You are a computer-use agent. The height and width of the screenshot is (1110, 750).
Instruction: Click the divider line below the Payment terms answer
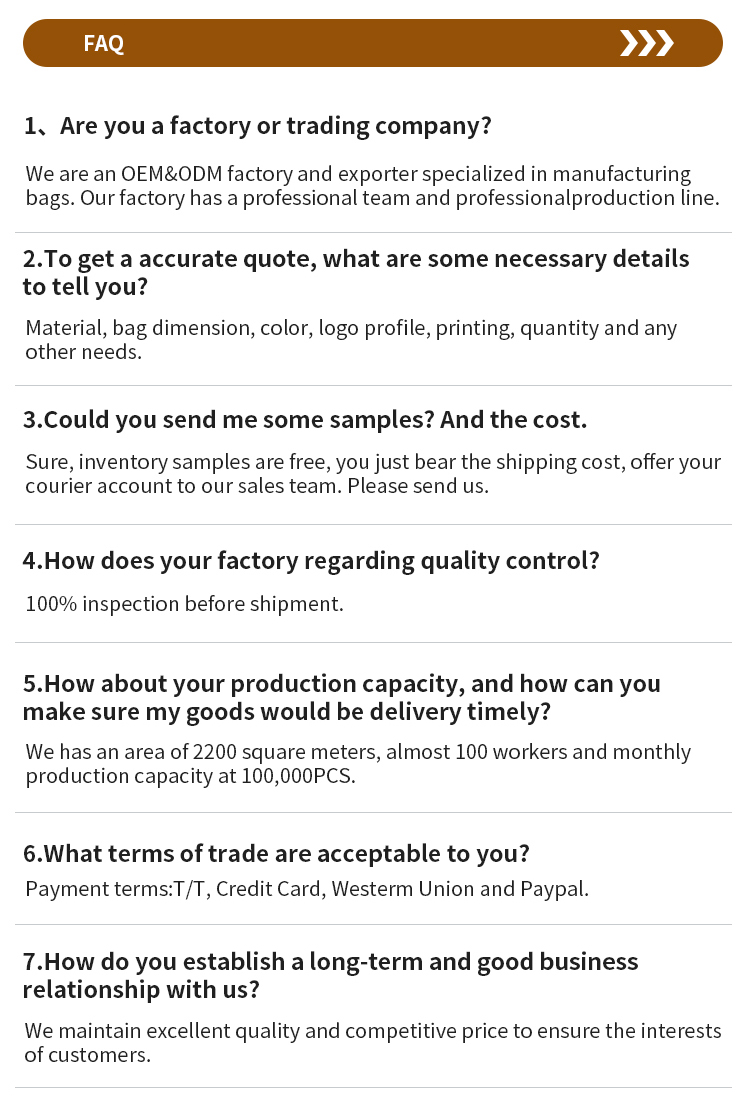click(373, 925)
